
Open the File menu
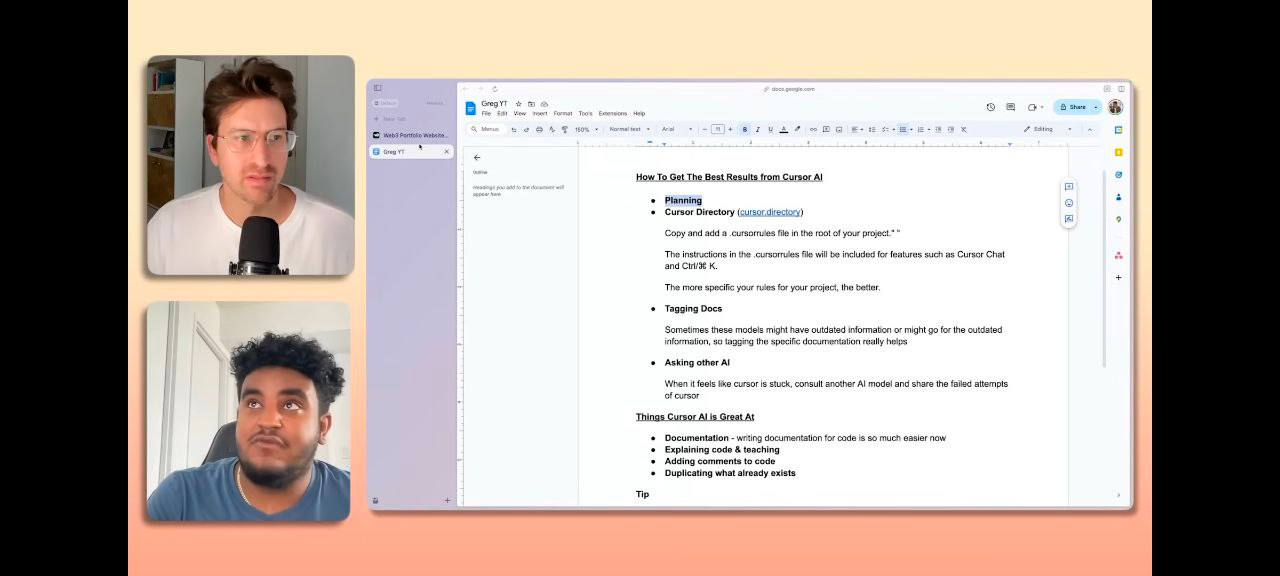tap(486, 113)
